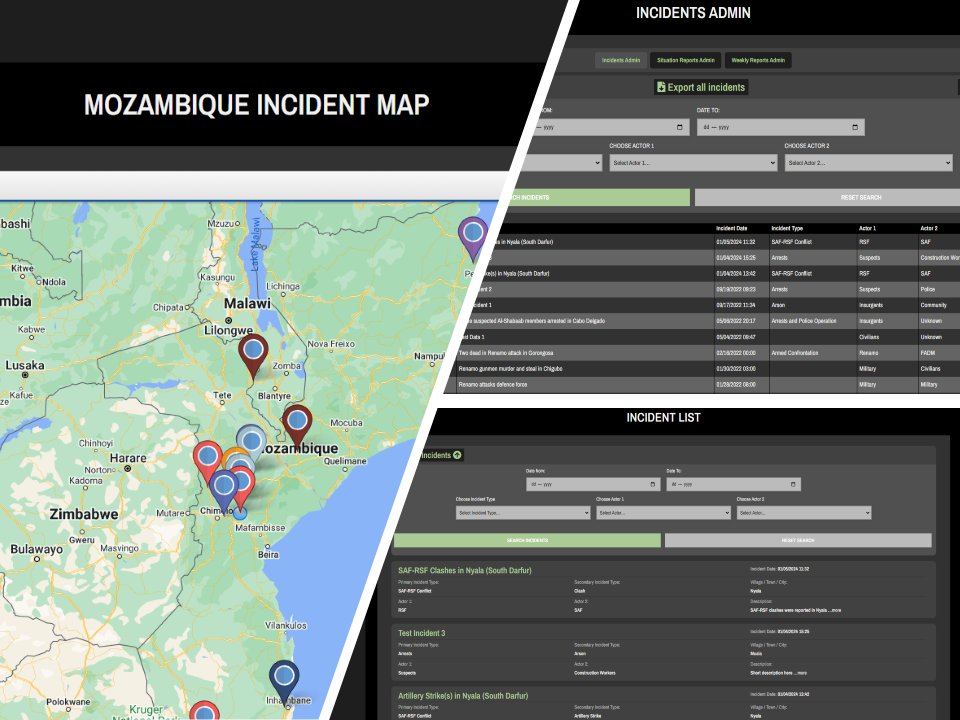Open the Choose Actor 2 admin dropdown
960x720 pixels.
(867, 162)
